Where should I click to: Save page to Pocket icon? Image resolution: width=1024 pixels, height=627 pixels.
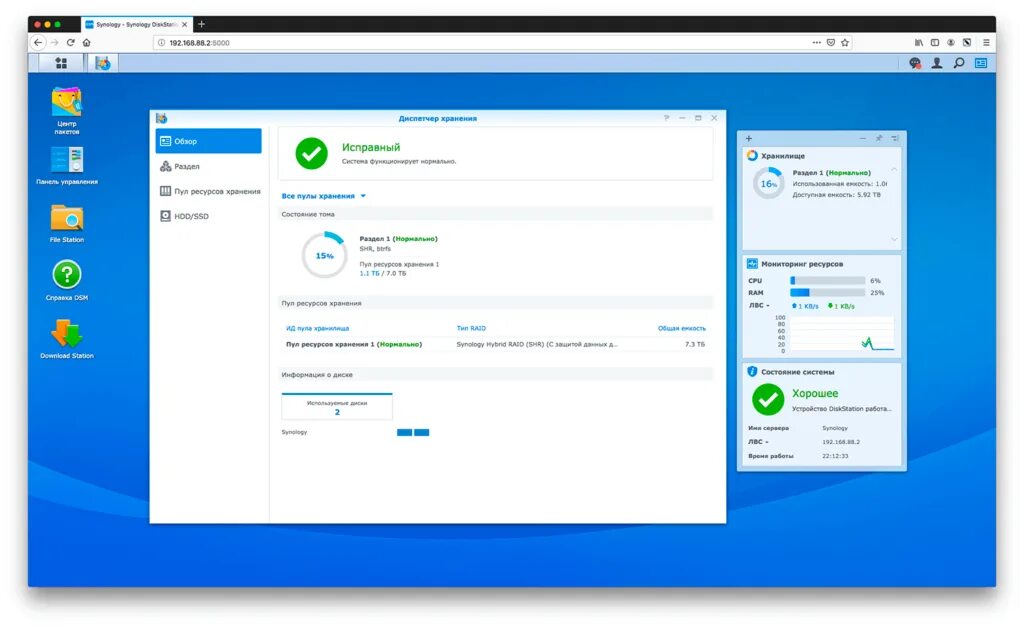(831, 42)
